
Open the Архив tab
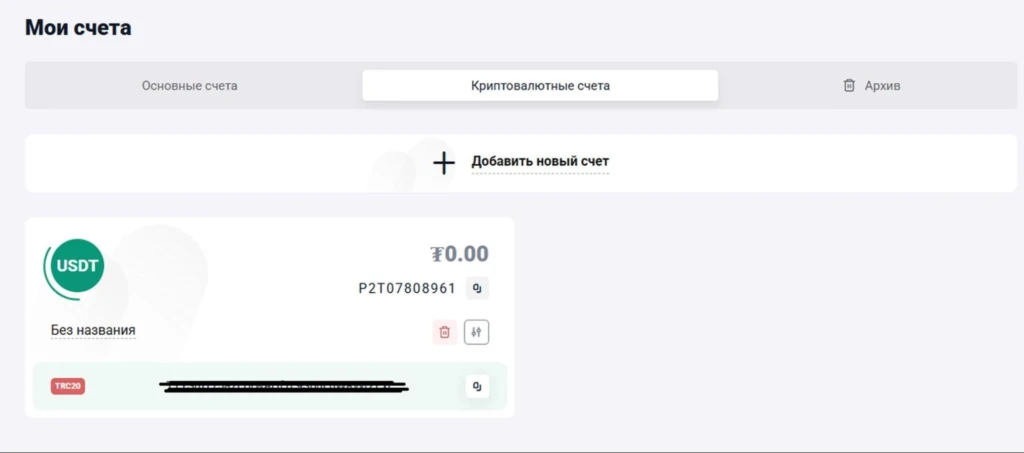pos(871,86)
